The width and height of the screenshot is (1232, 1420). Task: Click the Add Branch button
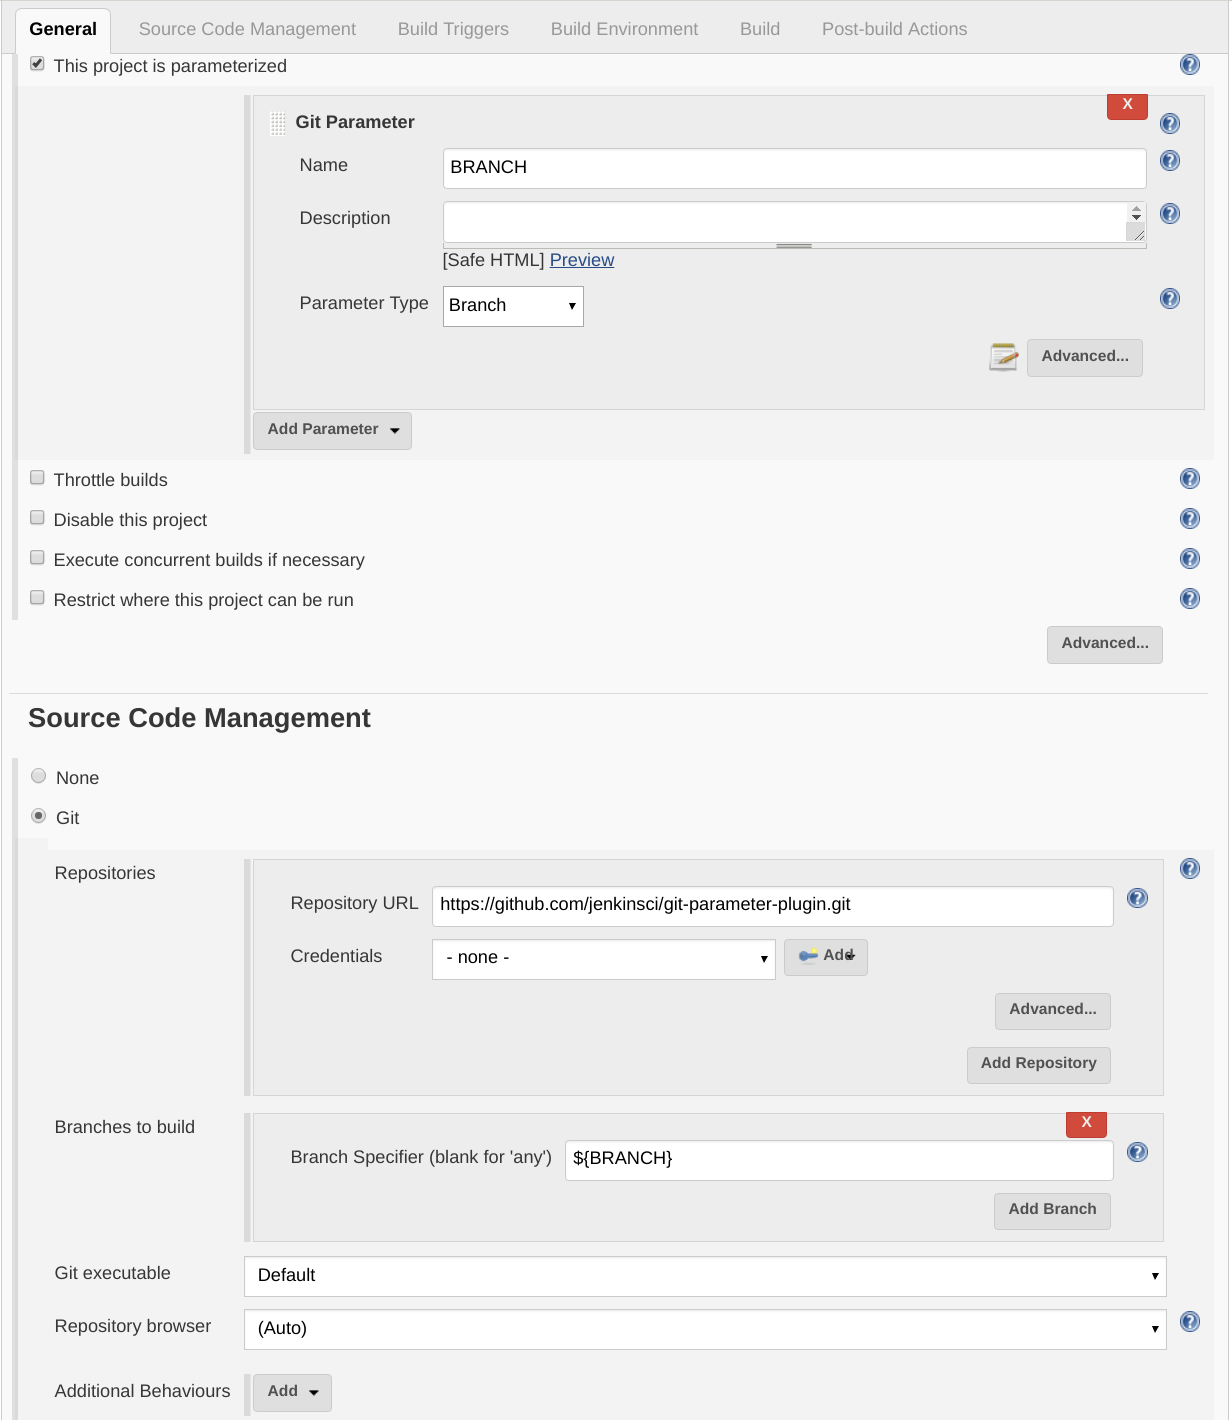tap(1052, 1210)
